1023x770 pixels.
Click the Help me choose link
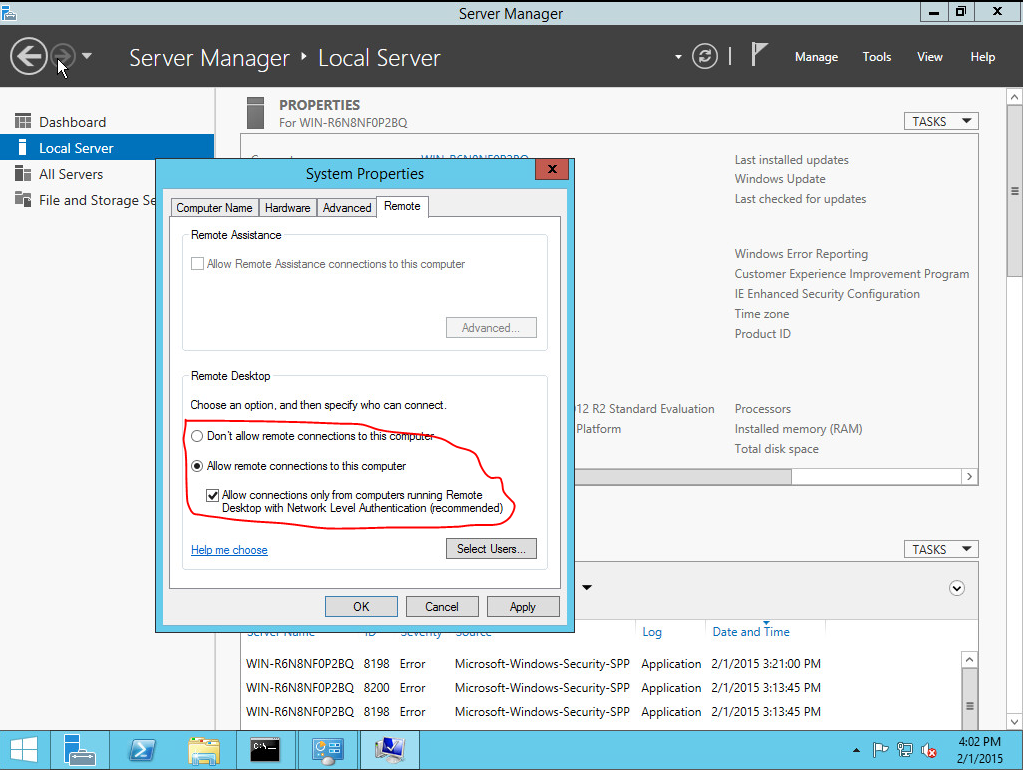tap(229, 550)
